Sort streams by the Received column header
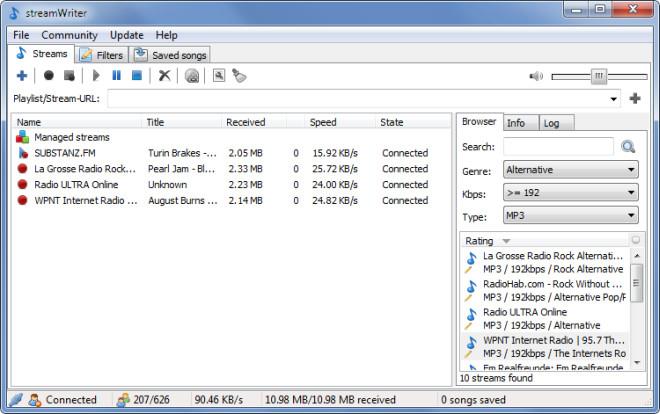Image resolution: width=660 pixels, height=414 pixels. pyautogui.click(x=254, y=122)
